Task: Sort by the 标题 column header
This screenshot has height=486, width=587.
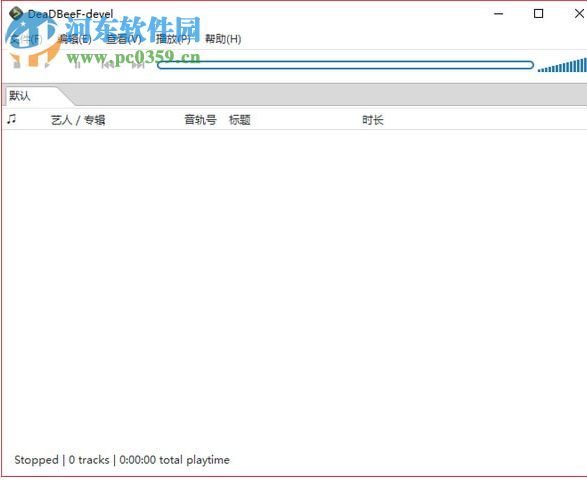Action: 240,120
